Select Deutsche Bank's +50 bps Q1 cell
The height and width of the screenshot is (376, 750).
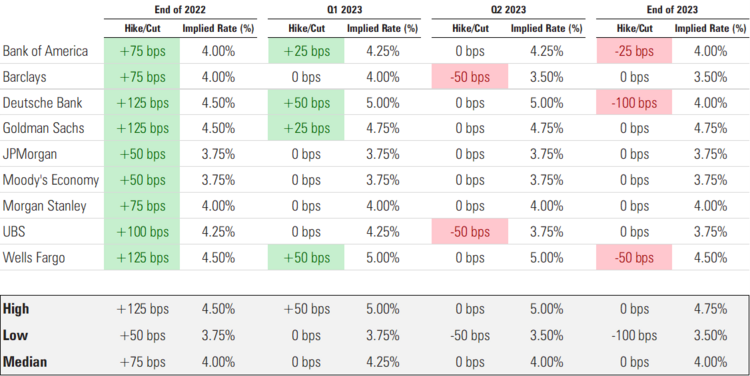tap(306, 102)
